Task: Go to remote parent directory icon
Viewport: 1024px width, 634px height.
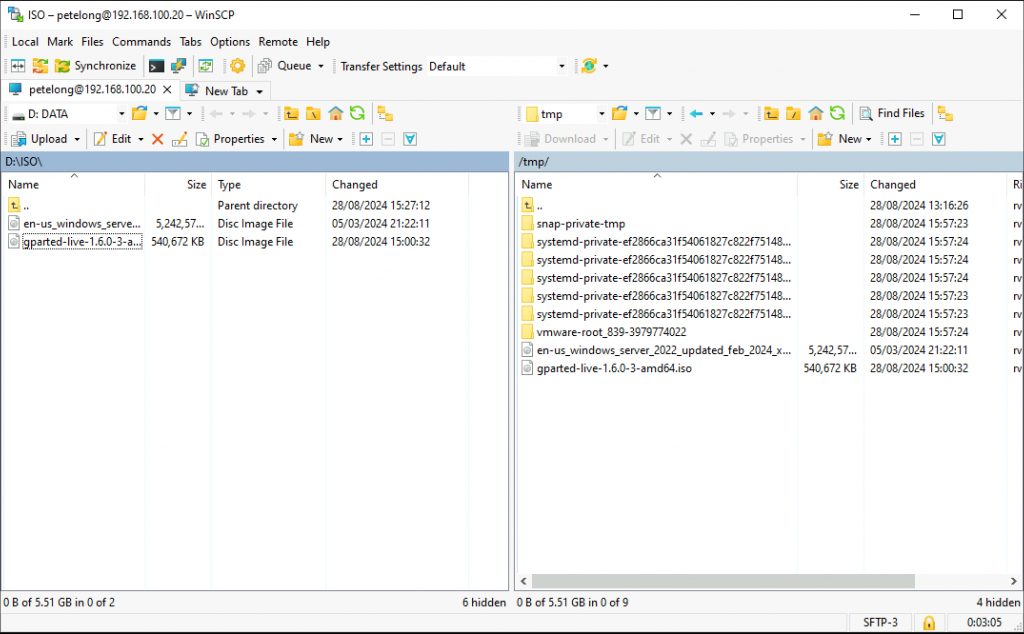Action: 770,113
